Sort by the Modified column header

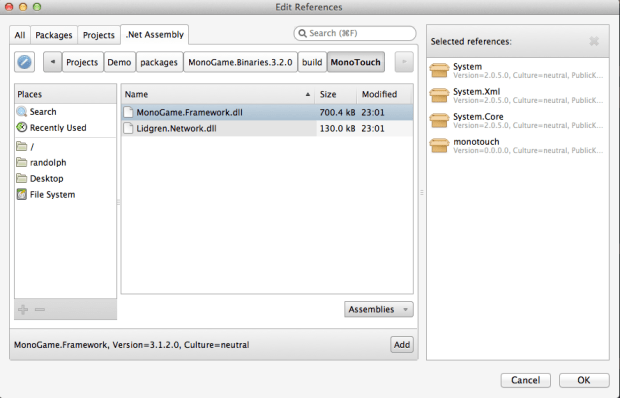tap(385, 94)
